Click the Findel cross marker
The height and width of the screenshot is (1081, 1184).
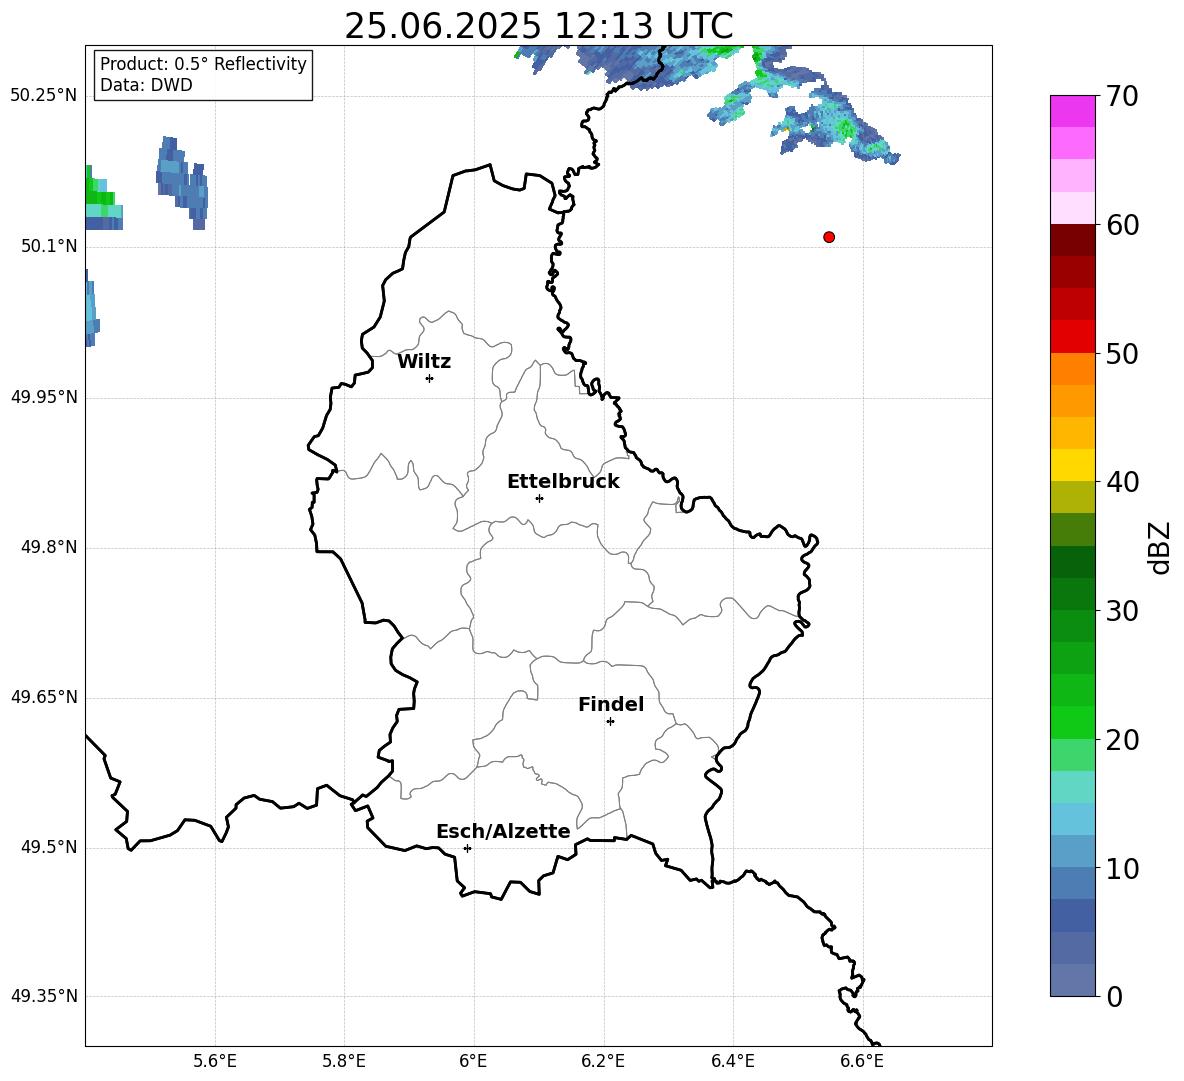click(x=610, y=722)
